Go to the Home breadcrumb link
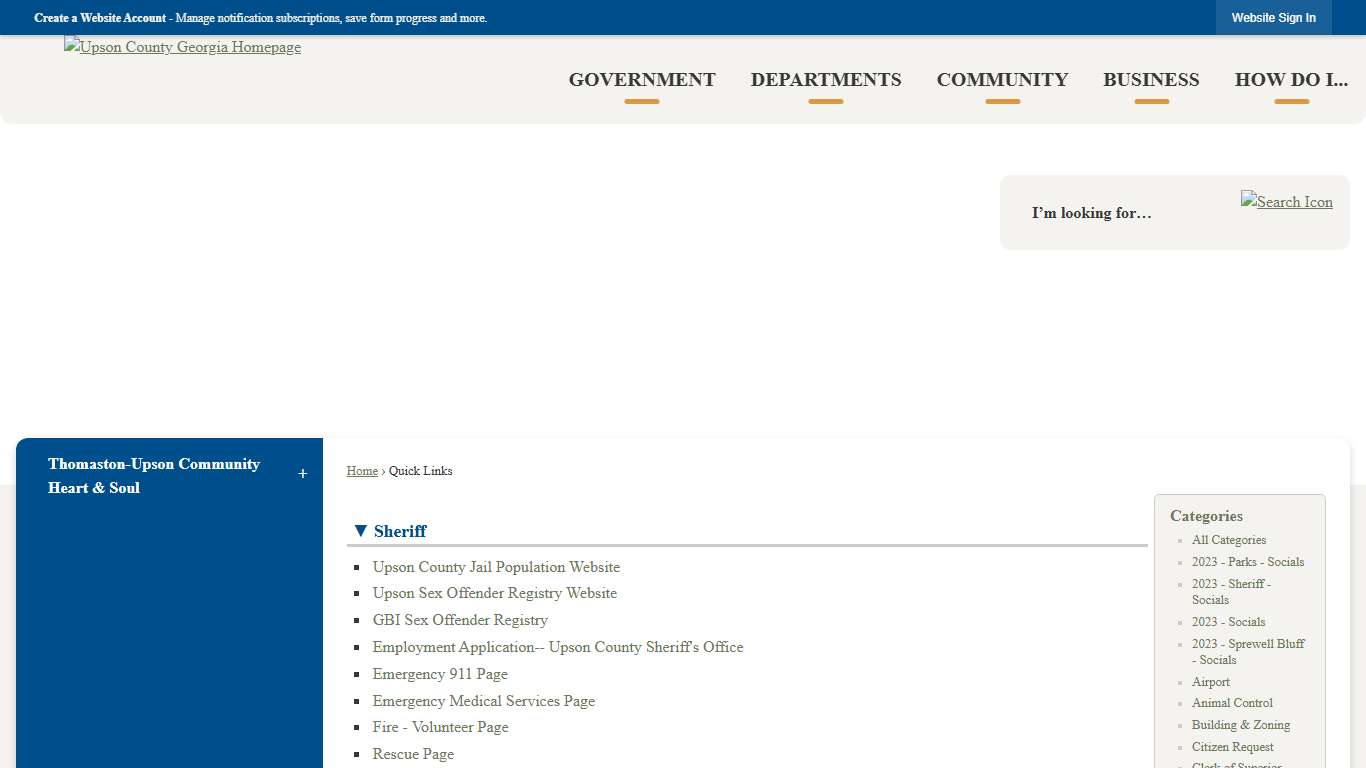The width and height of the screenshot is (1366, 768). pos(362,471)
